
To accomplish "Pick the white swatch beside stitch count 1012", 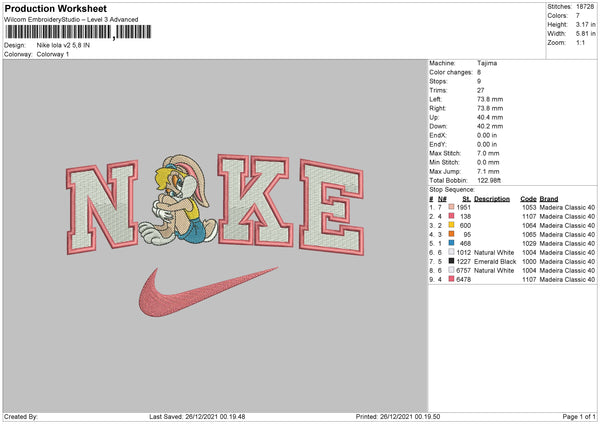I will 451,252.
